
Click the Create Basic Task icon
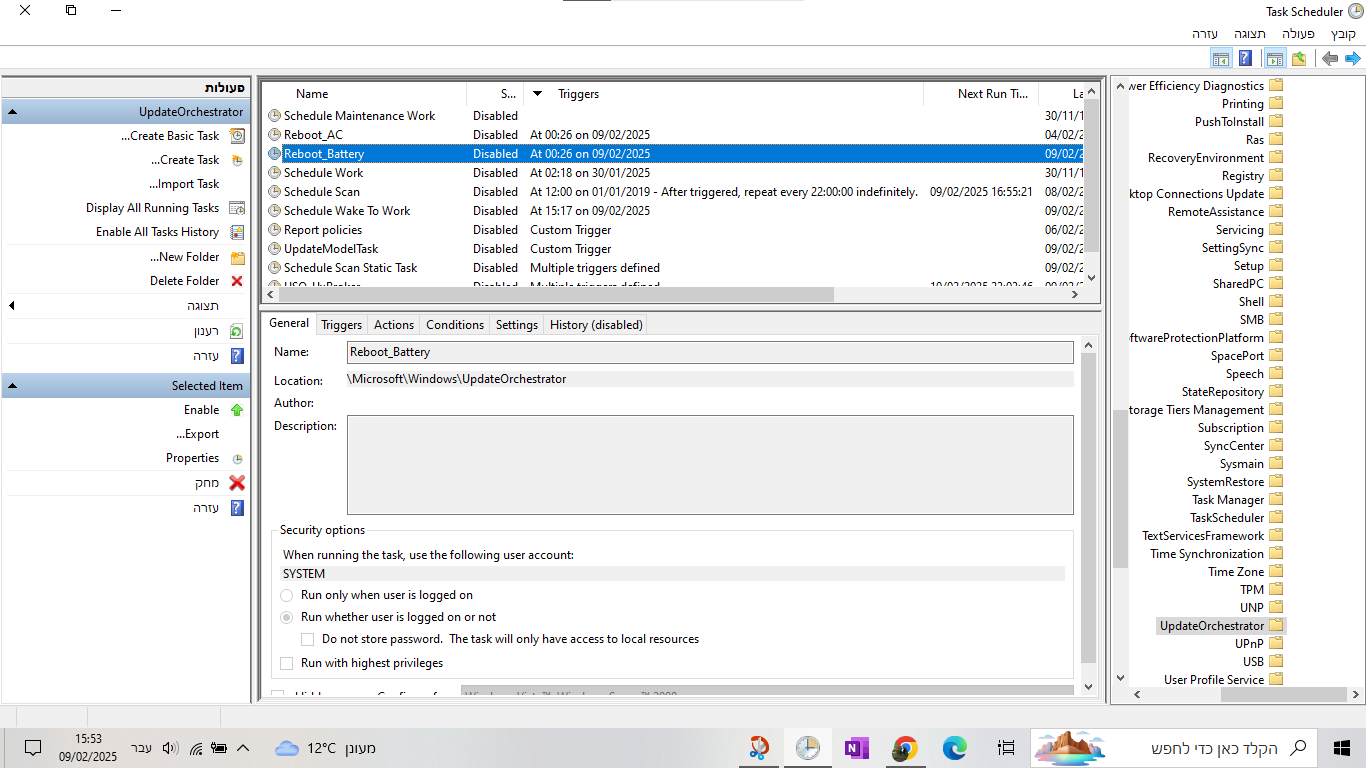pos(237,136)
